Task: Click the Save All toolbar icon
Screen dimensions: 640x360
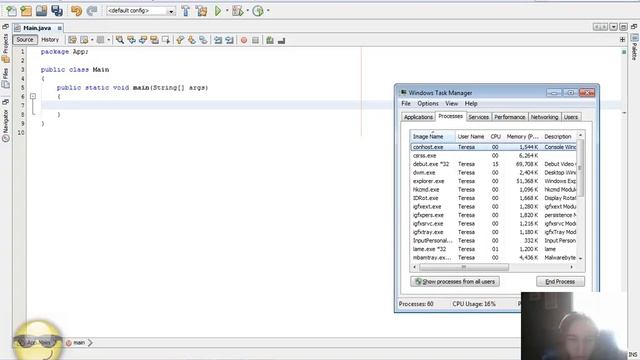Action: [57, 11]
